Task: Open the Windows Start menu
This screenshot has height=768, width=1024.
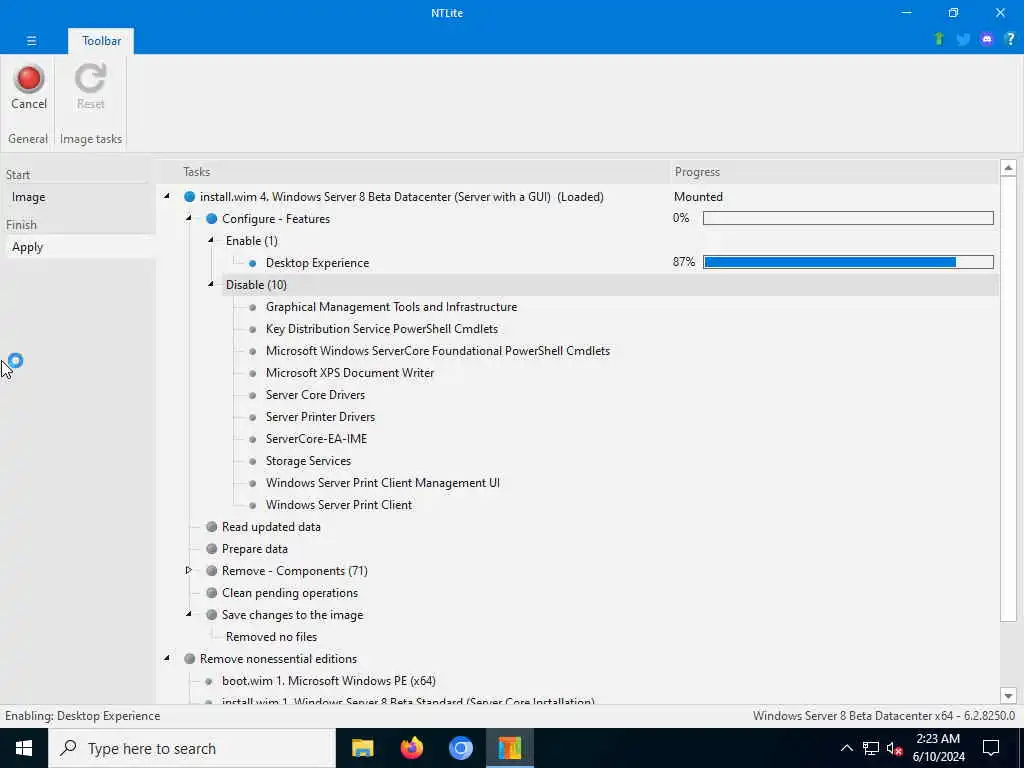Action: click(x=24, y=748)
